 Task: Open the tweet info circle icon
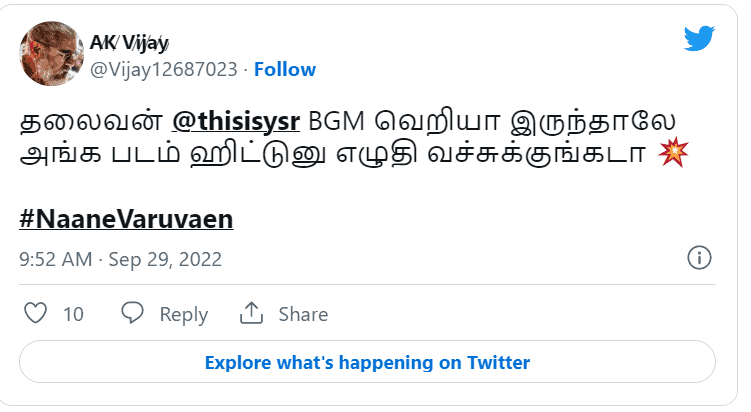pyautogui.click(x=699, y=258)
